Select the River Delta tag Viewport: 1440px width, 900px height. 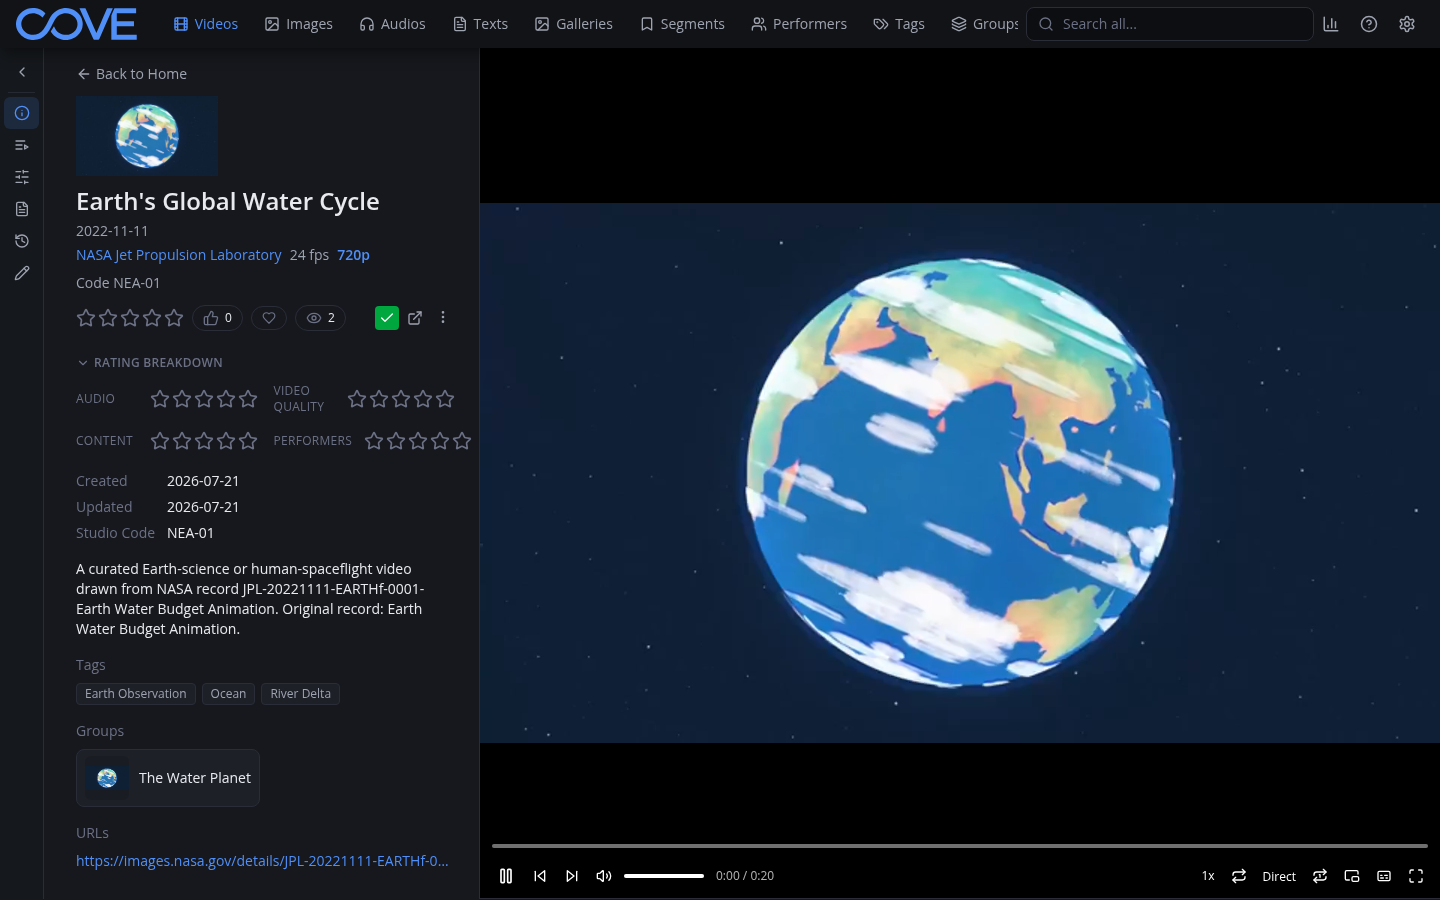click(x=300, y=694)
